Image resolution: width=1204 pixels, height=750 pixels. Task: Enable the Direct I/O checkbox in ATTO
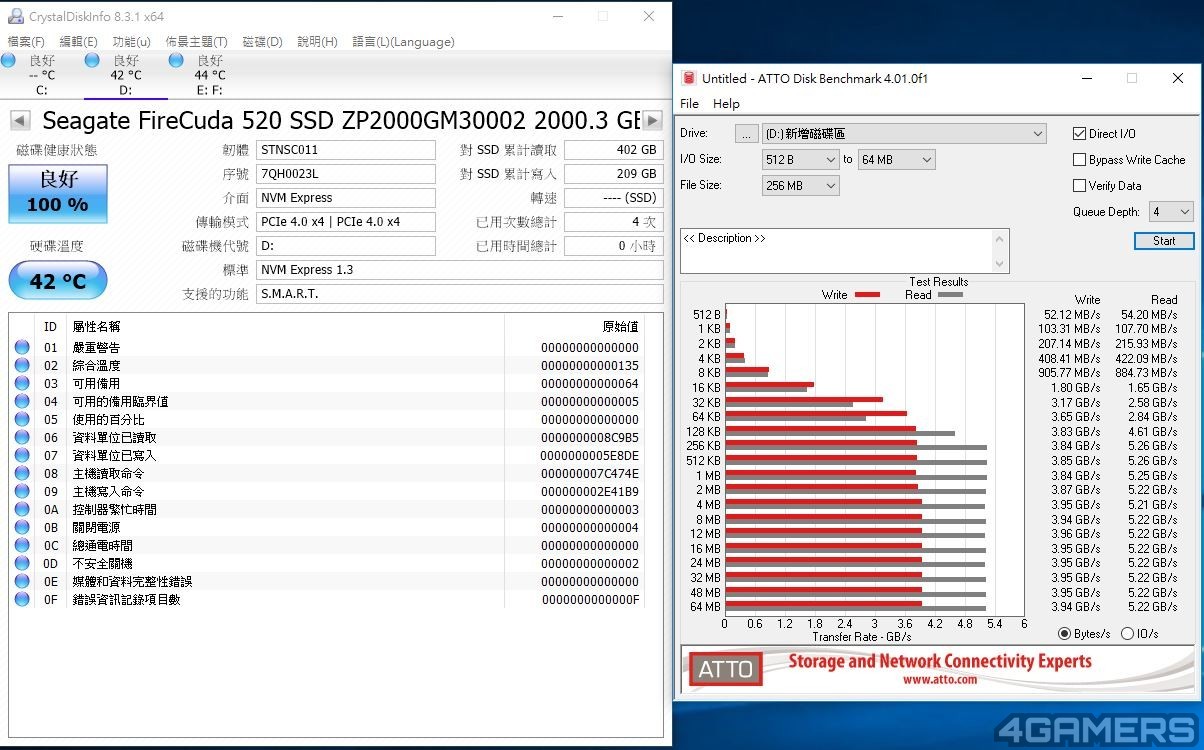1079,133
